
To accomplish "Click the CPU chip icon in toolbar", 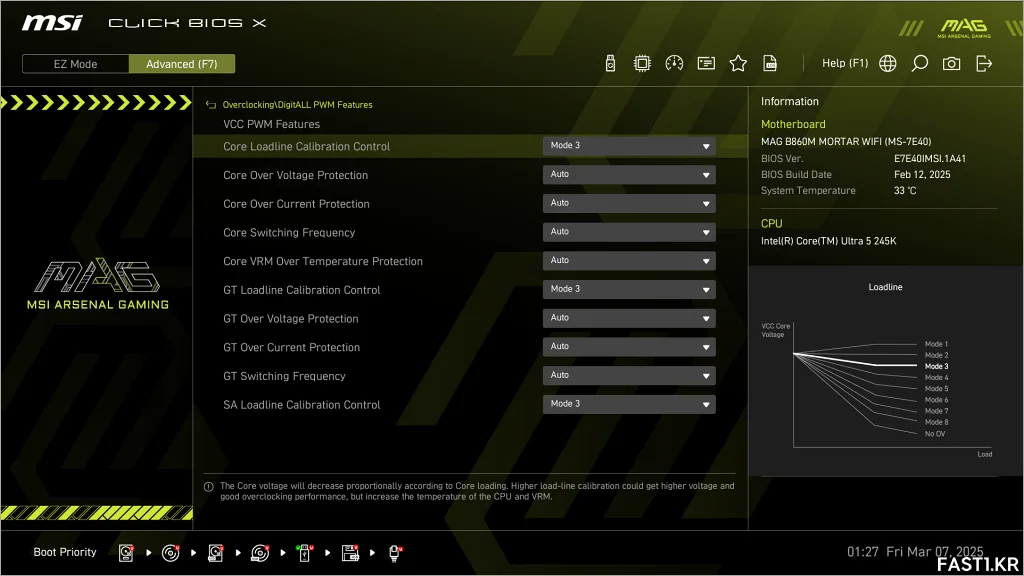I will (642, 63).
